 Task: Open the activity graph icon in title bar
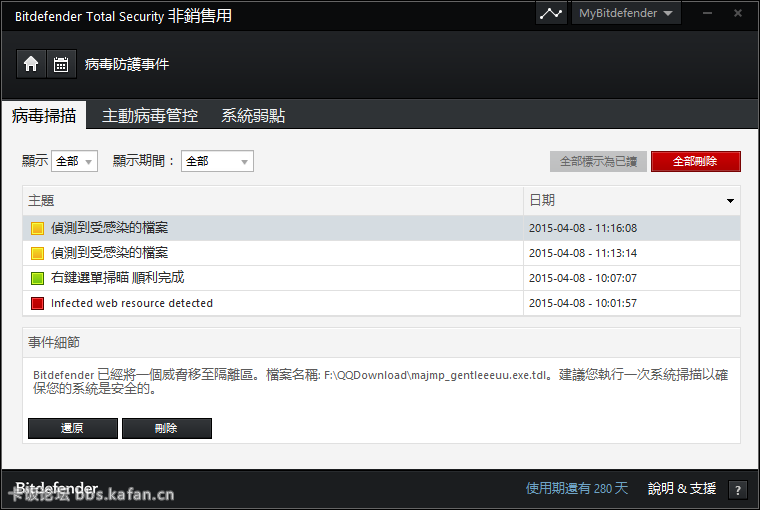point(551,13)
